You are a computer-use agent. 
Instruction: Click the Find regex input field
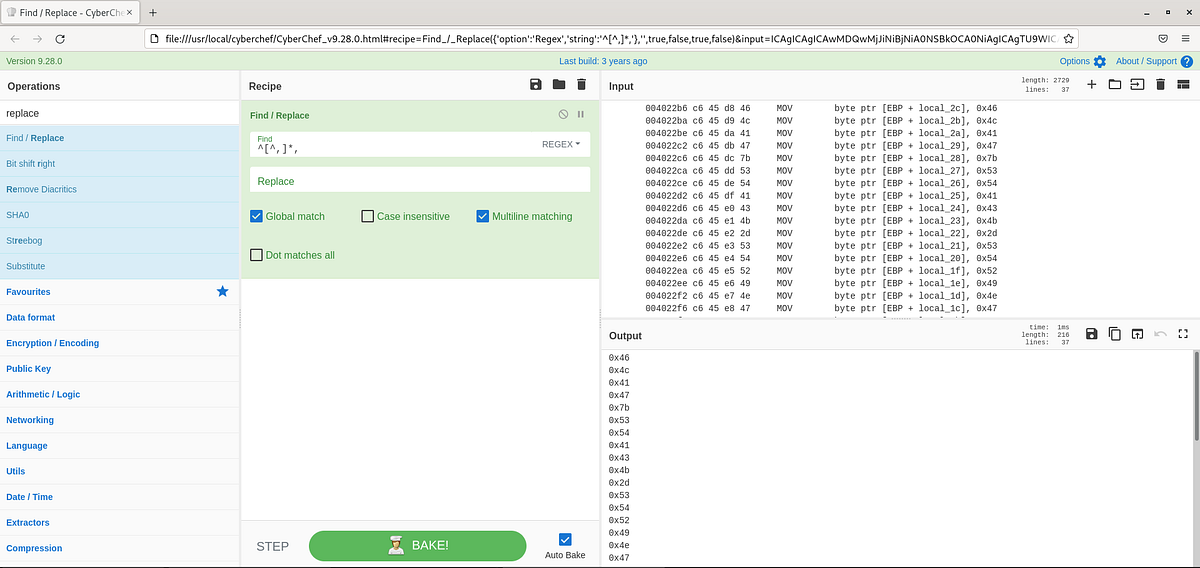(395, 144)
